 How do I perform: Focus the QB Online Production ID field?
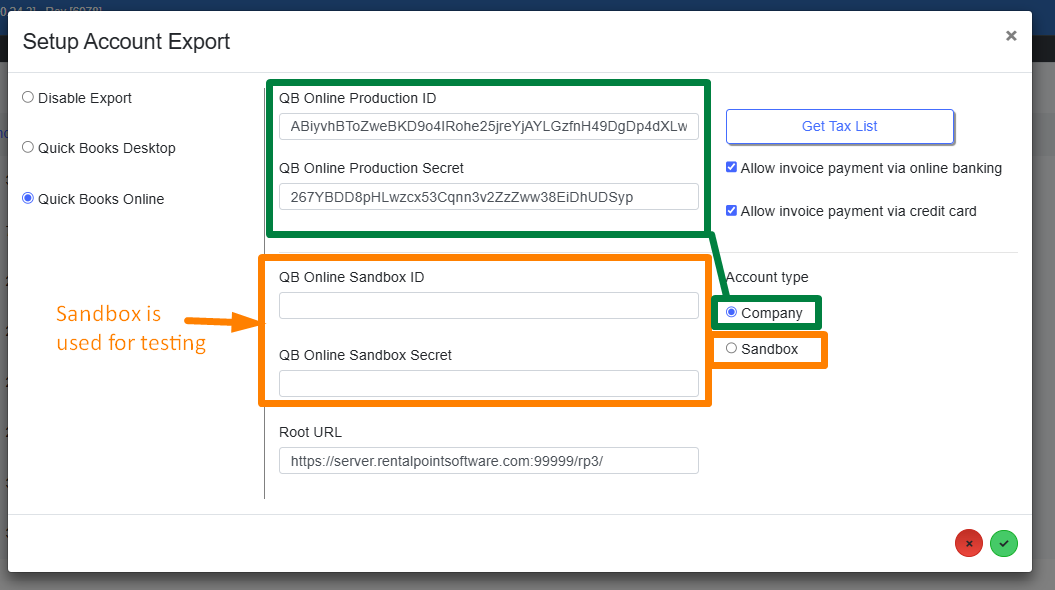coord(488,126)
